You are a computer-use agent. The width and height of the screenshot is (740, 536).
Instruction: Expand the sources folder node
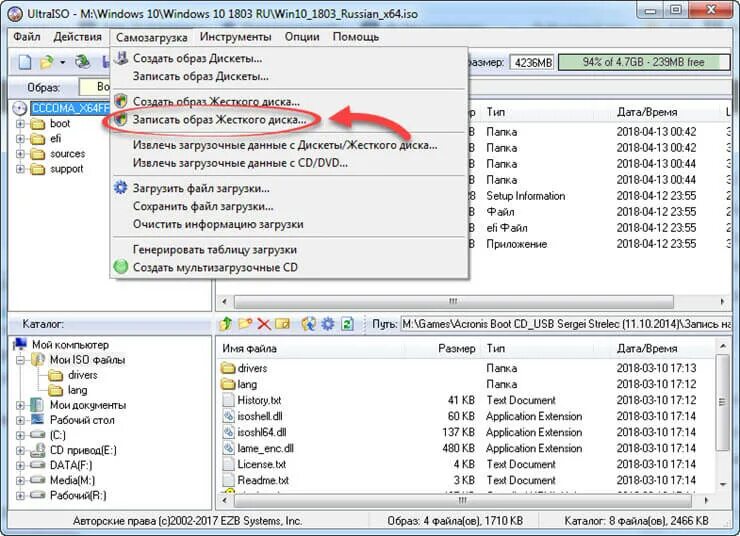click(x=20, y=154)
